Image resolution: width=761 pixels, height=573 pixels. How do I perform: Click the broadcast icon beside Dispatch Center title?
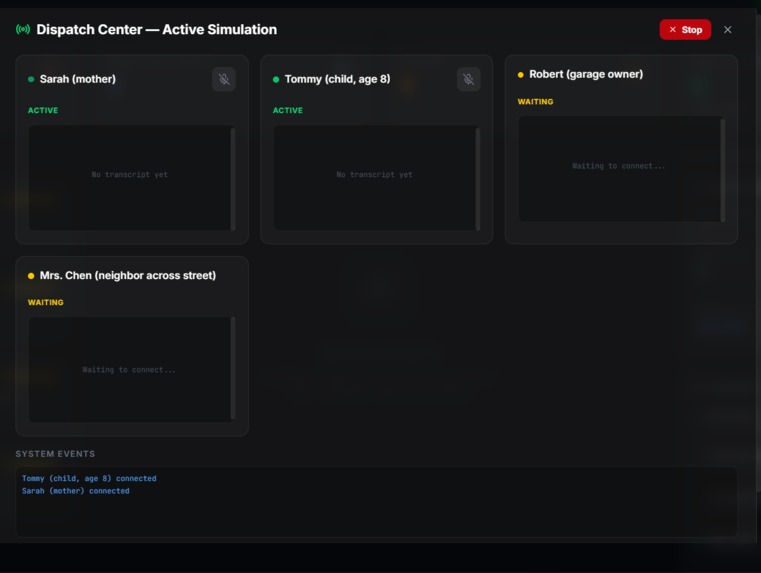tap(23, 30)
